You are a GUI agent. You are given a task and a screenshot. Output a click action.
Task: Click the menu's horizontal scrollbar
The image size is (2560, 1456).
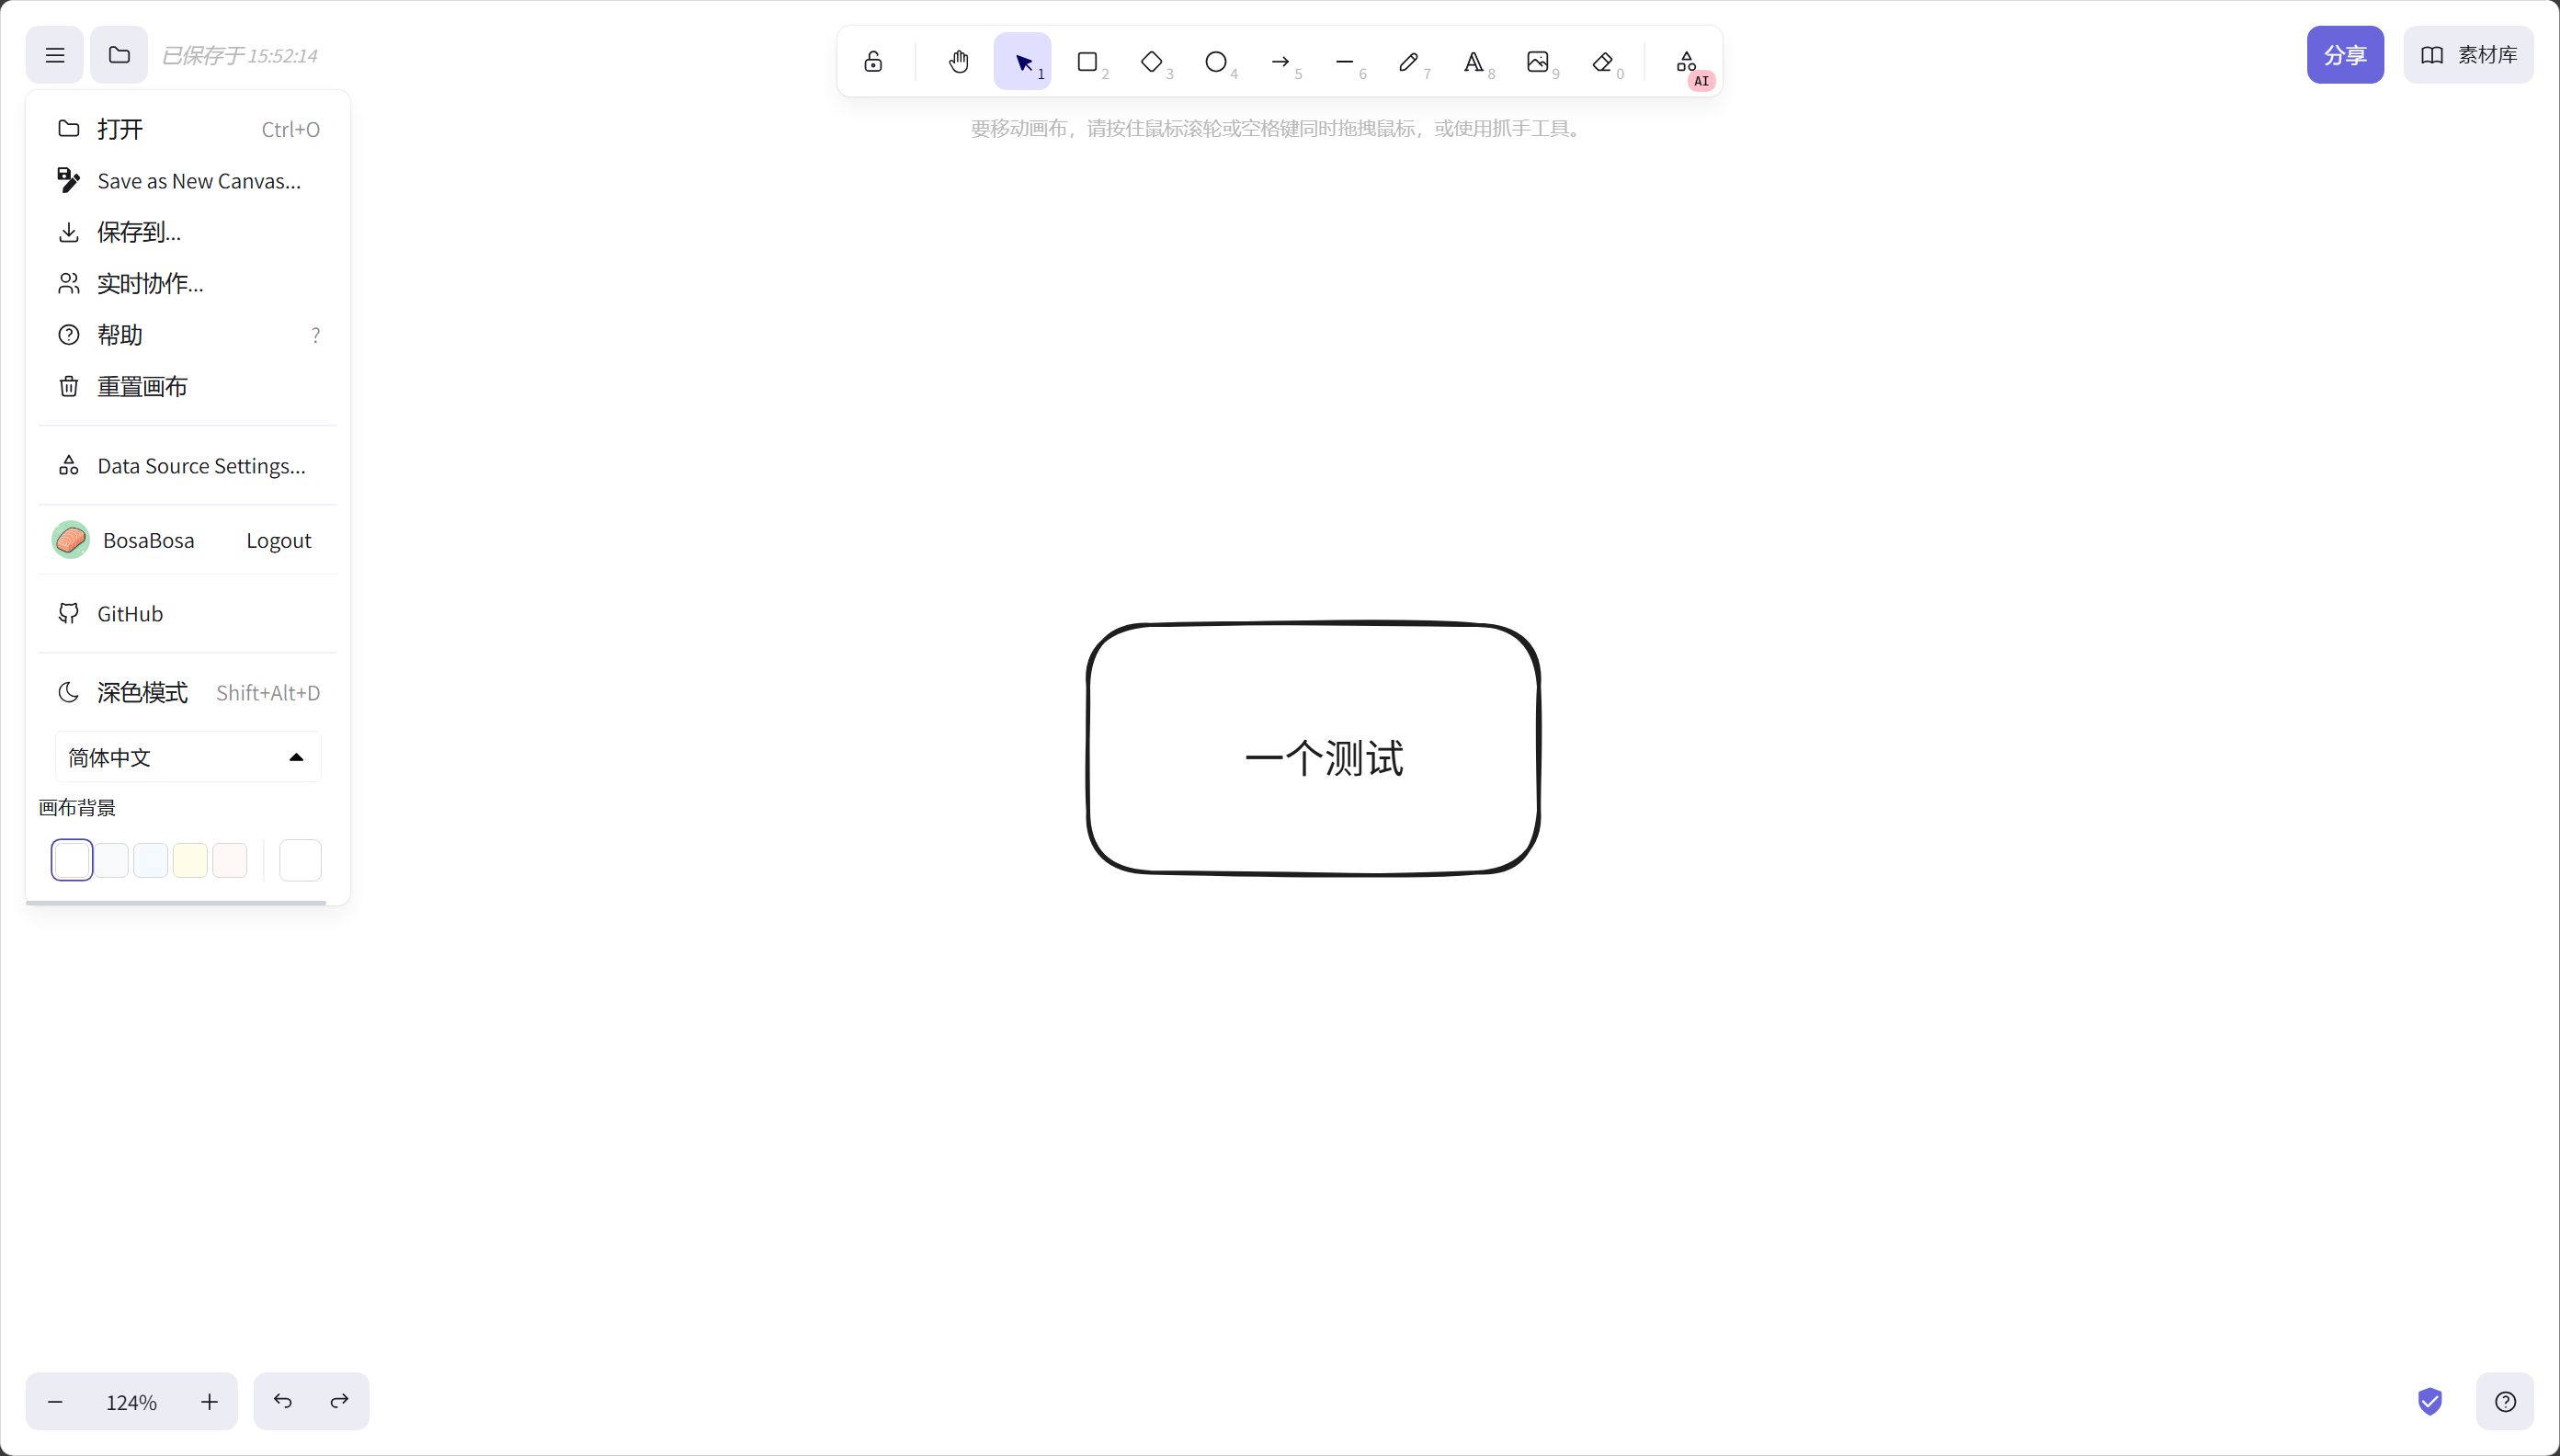(x=176, y=902)
